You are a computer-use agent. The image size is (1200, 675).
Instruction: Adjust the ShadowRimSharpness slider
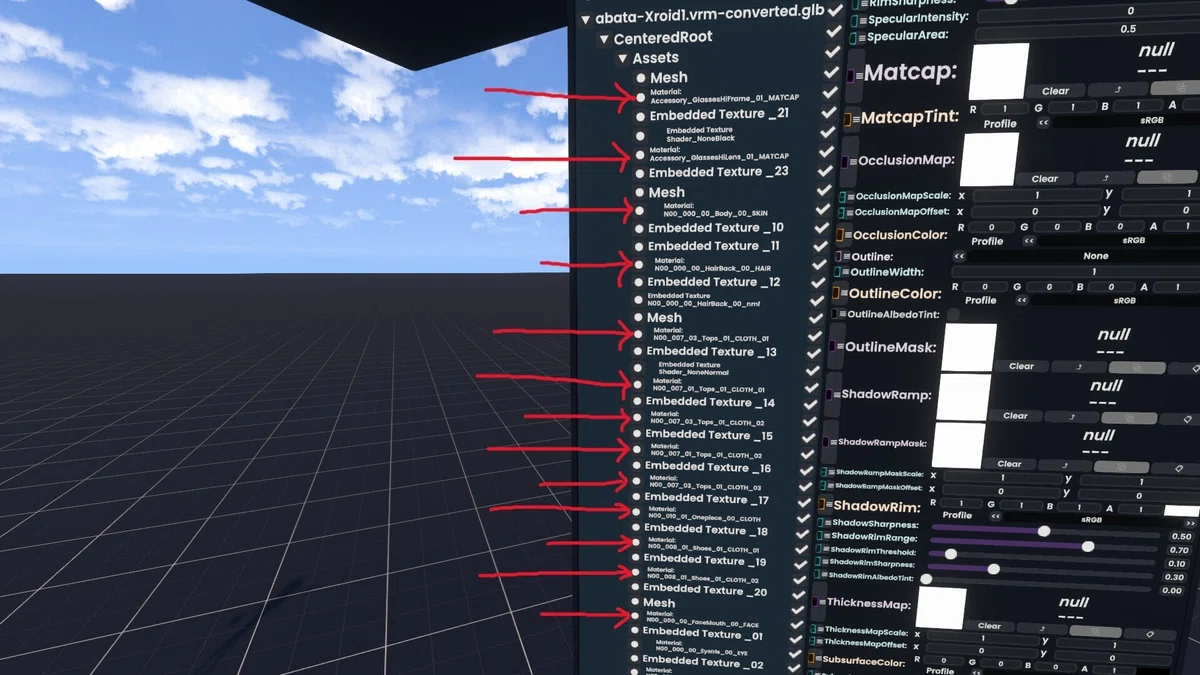[1039, 569]
